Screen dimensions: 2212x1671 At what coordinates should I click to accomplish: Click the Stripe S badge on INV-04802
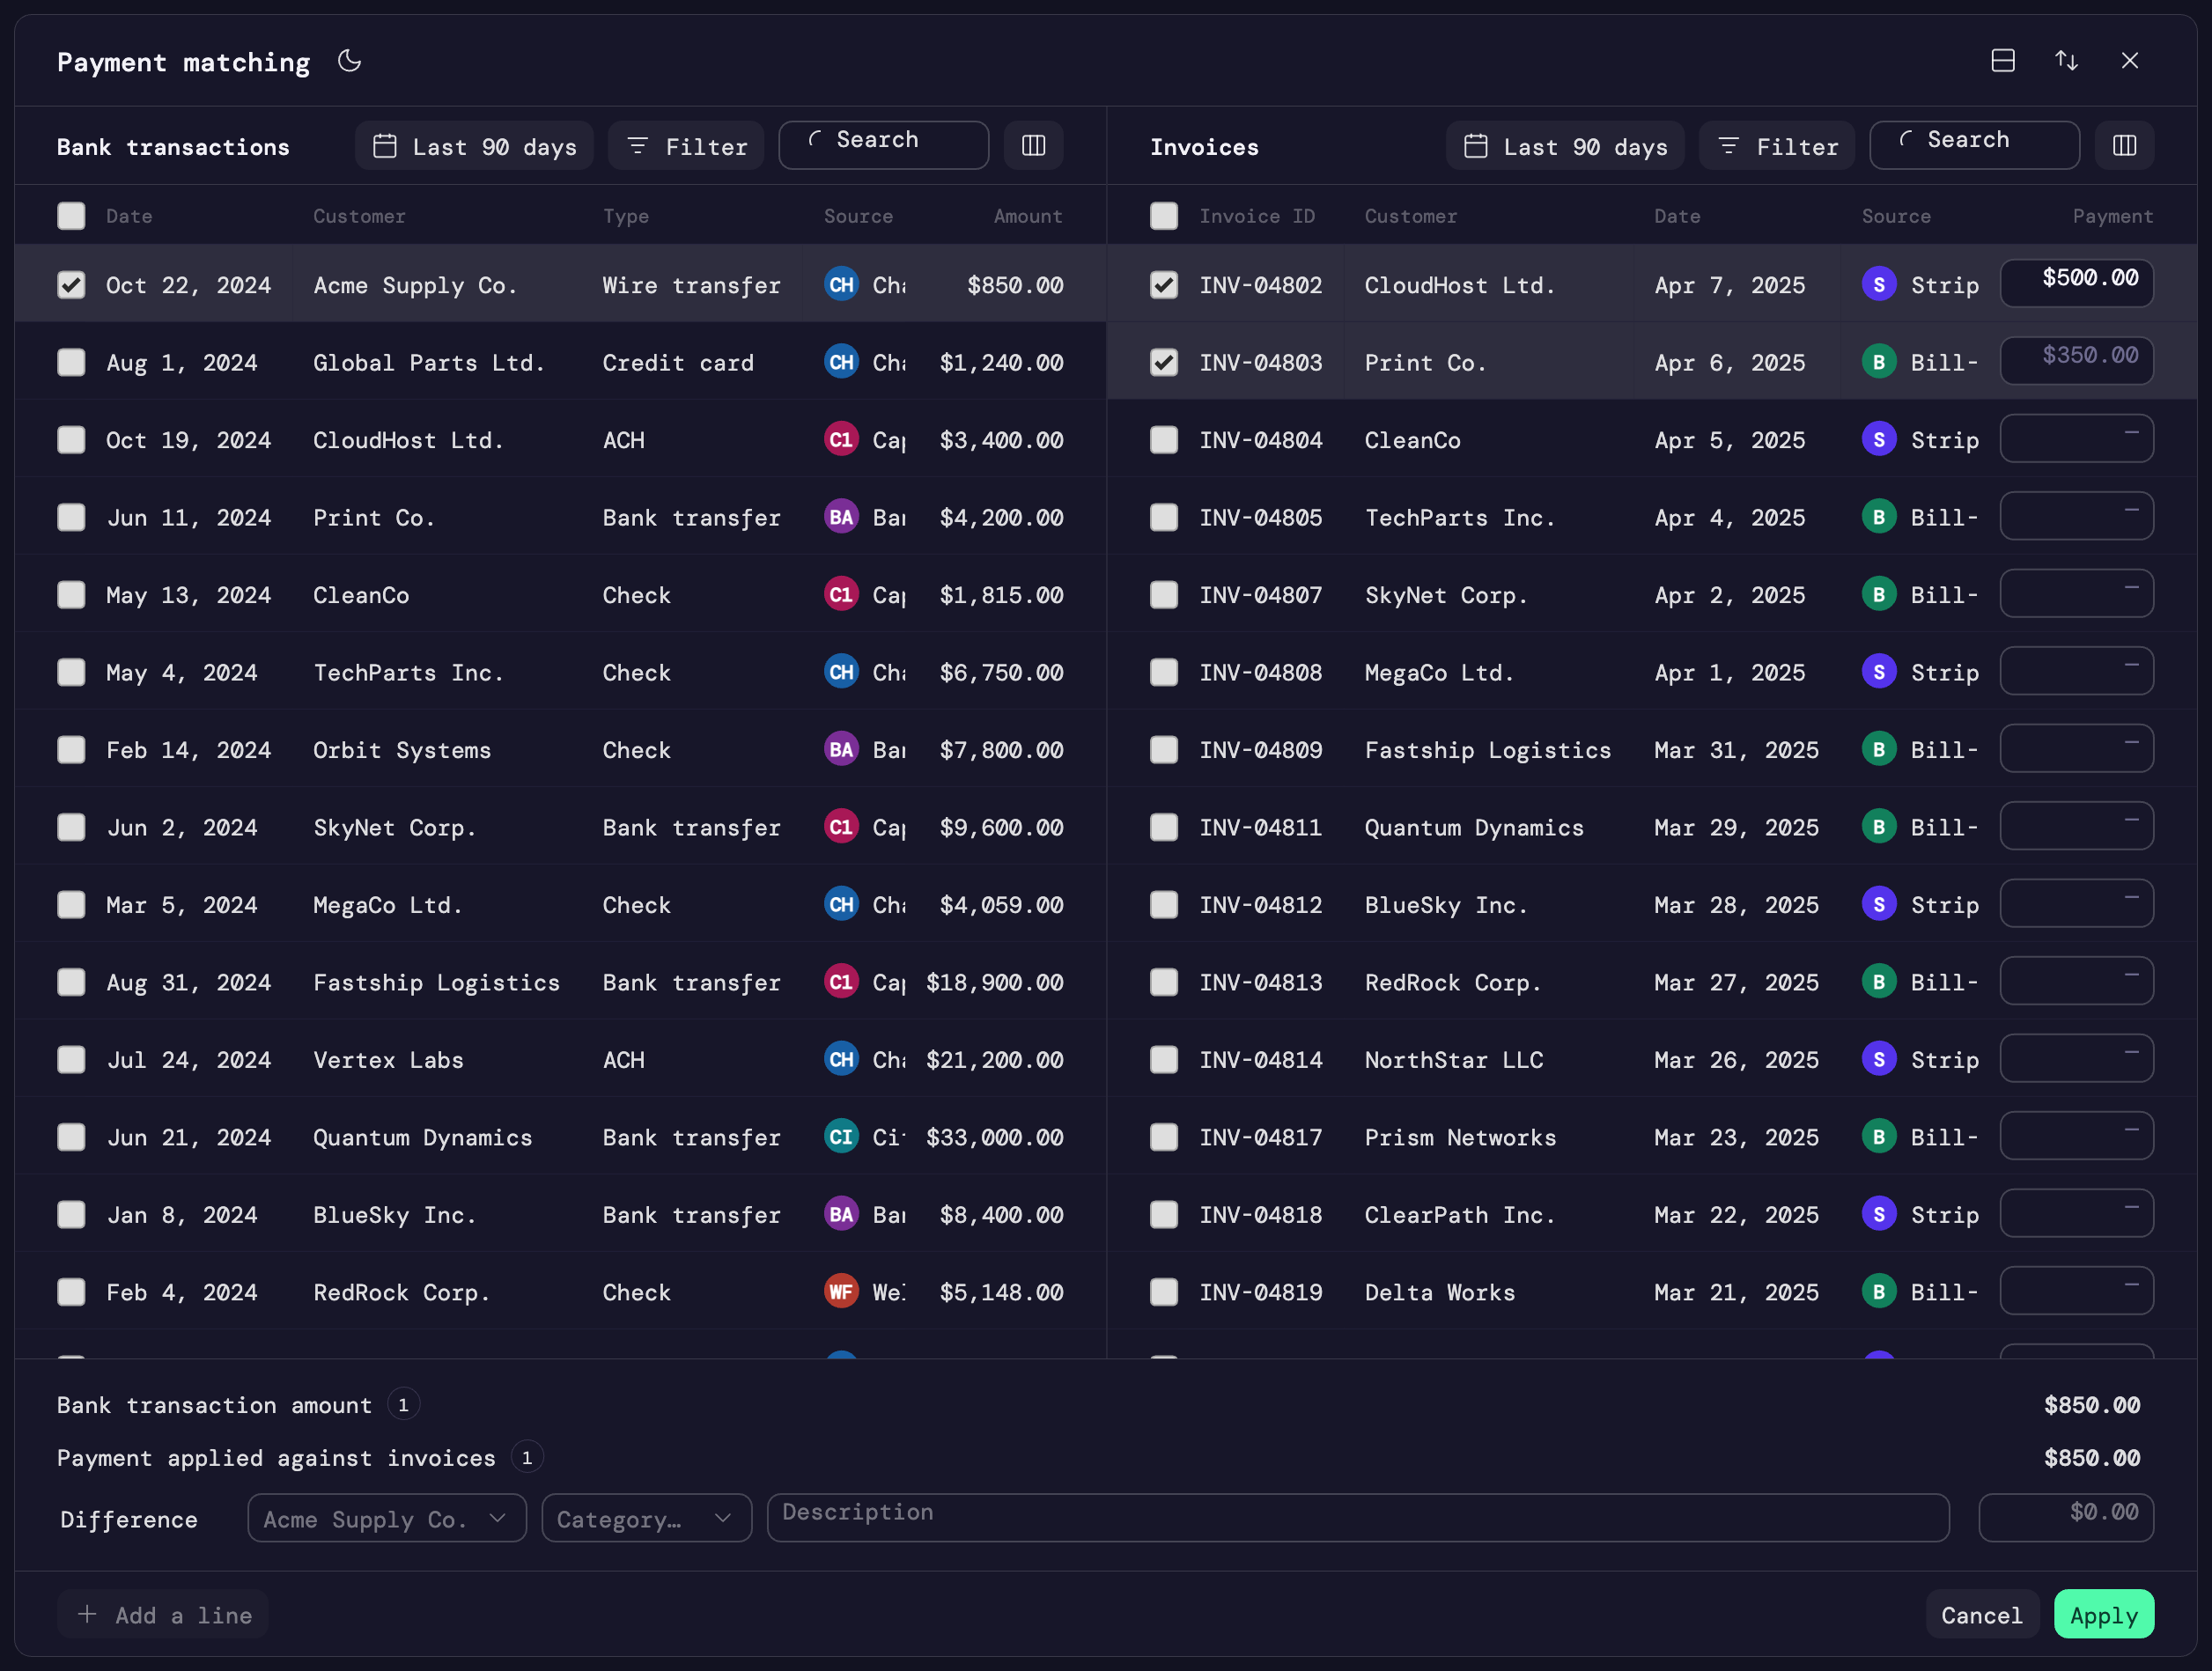point(1879,284)
